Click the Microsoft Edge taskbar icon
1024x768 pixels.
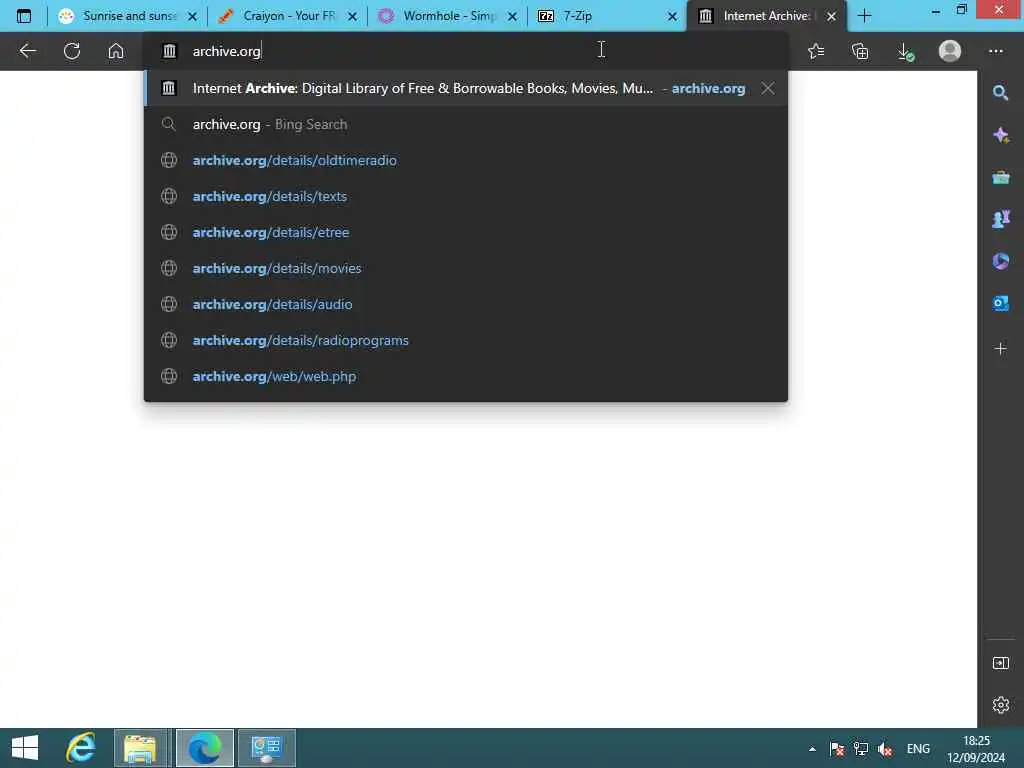pyautogui.click(x=204, y=748)
